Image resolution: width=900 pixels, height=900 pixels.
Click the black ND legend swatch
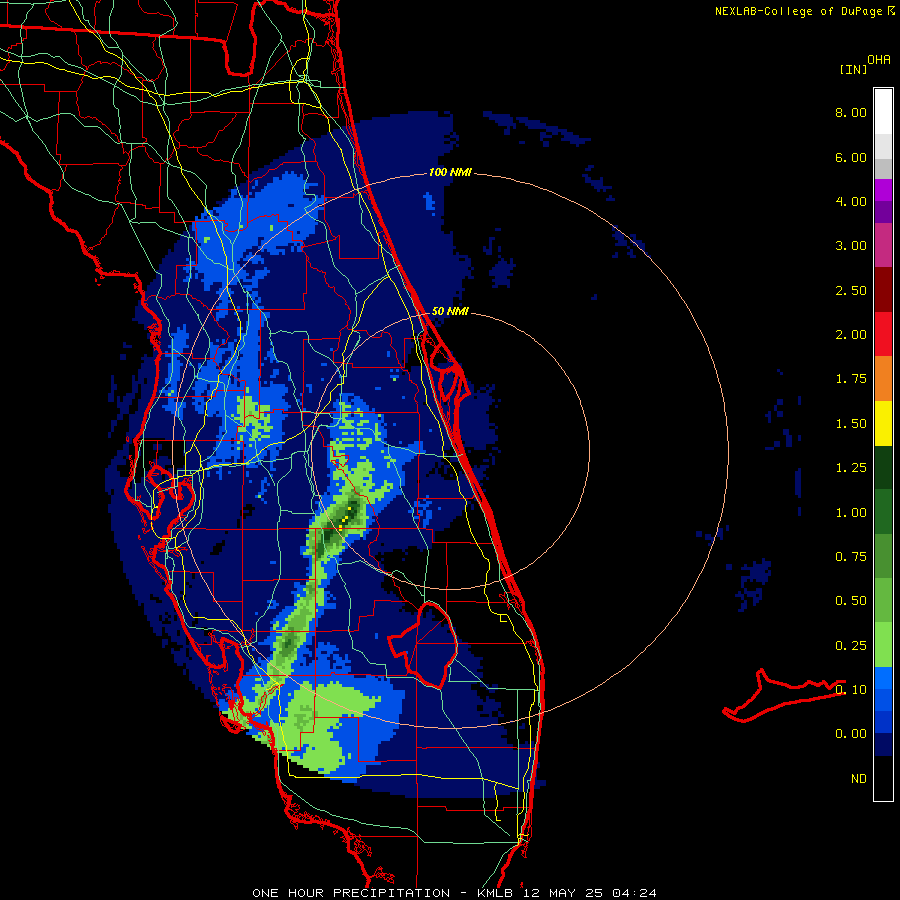pos(883,778)
